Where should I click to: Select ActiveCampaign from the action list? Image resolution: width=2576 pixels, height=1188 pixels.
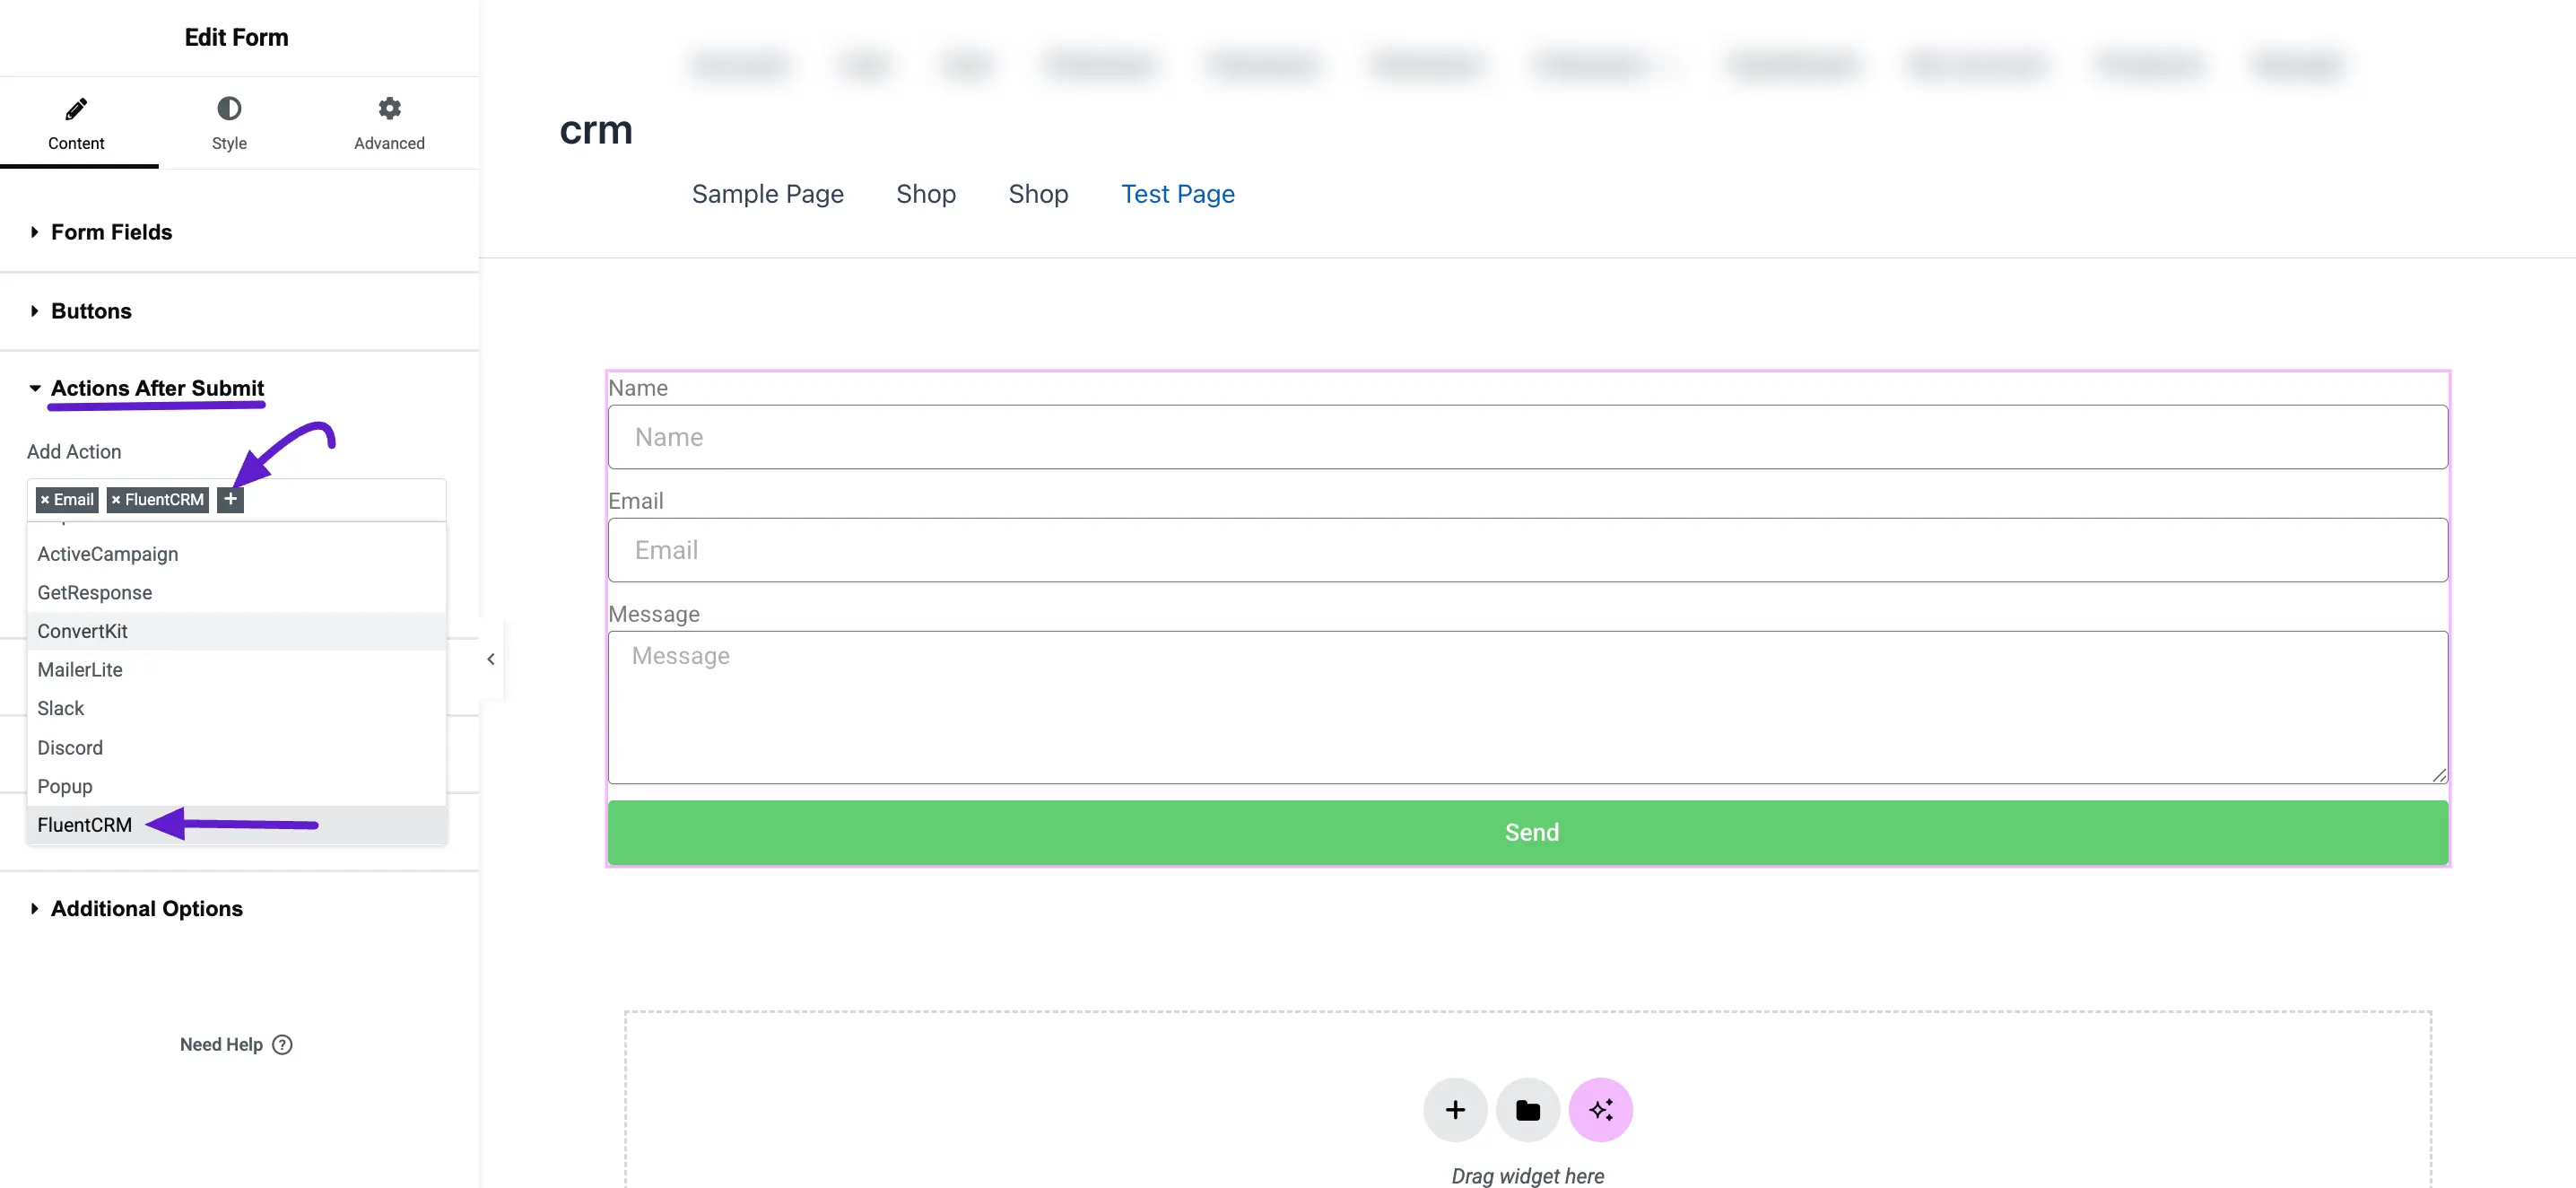point(236,554)
